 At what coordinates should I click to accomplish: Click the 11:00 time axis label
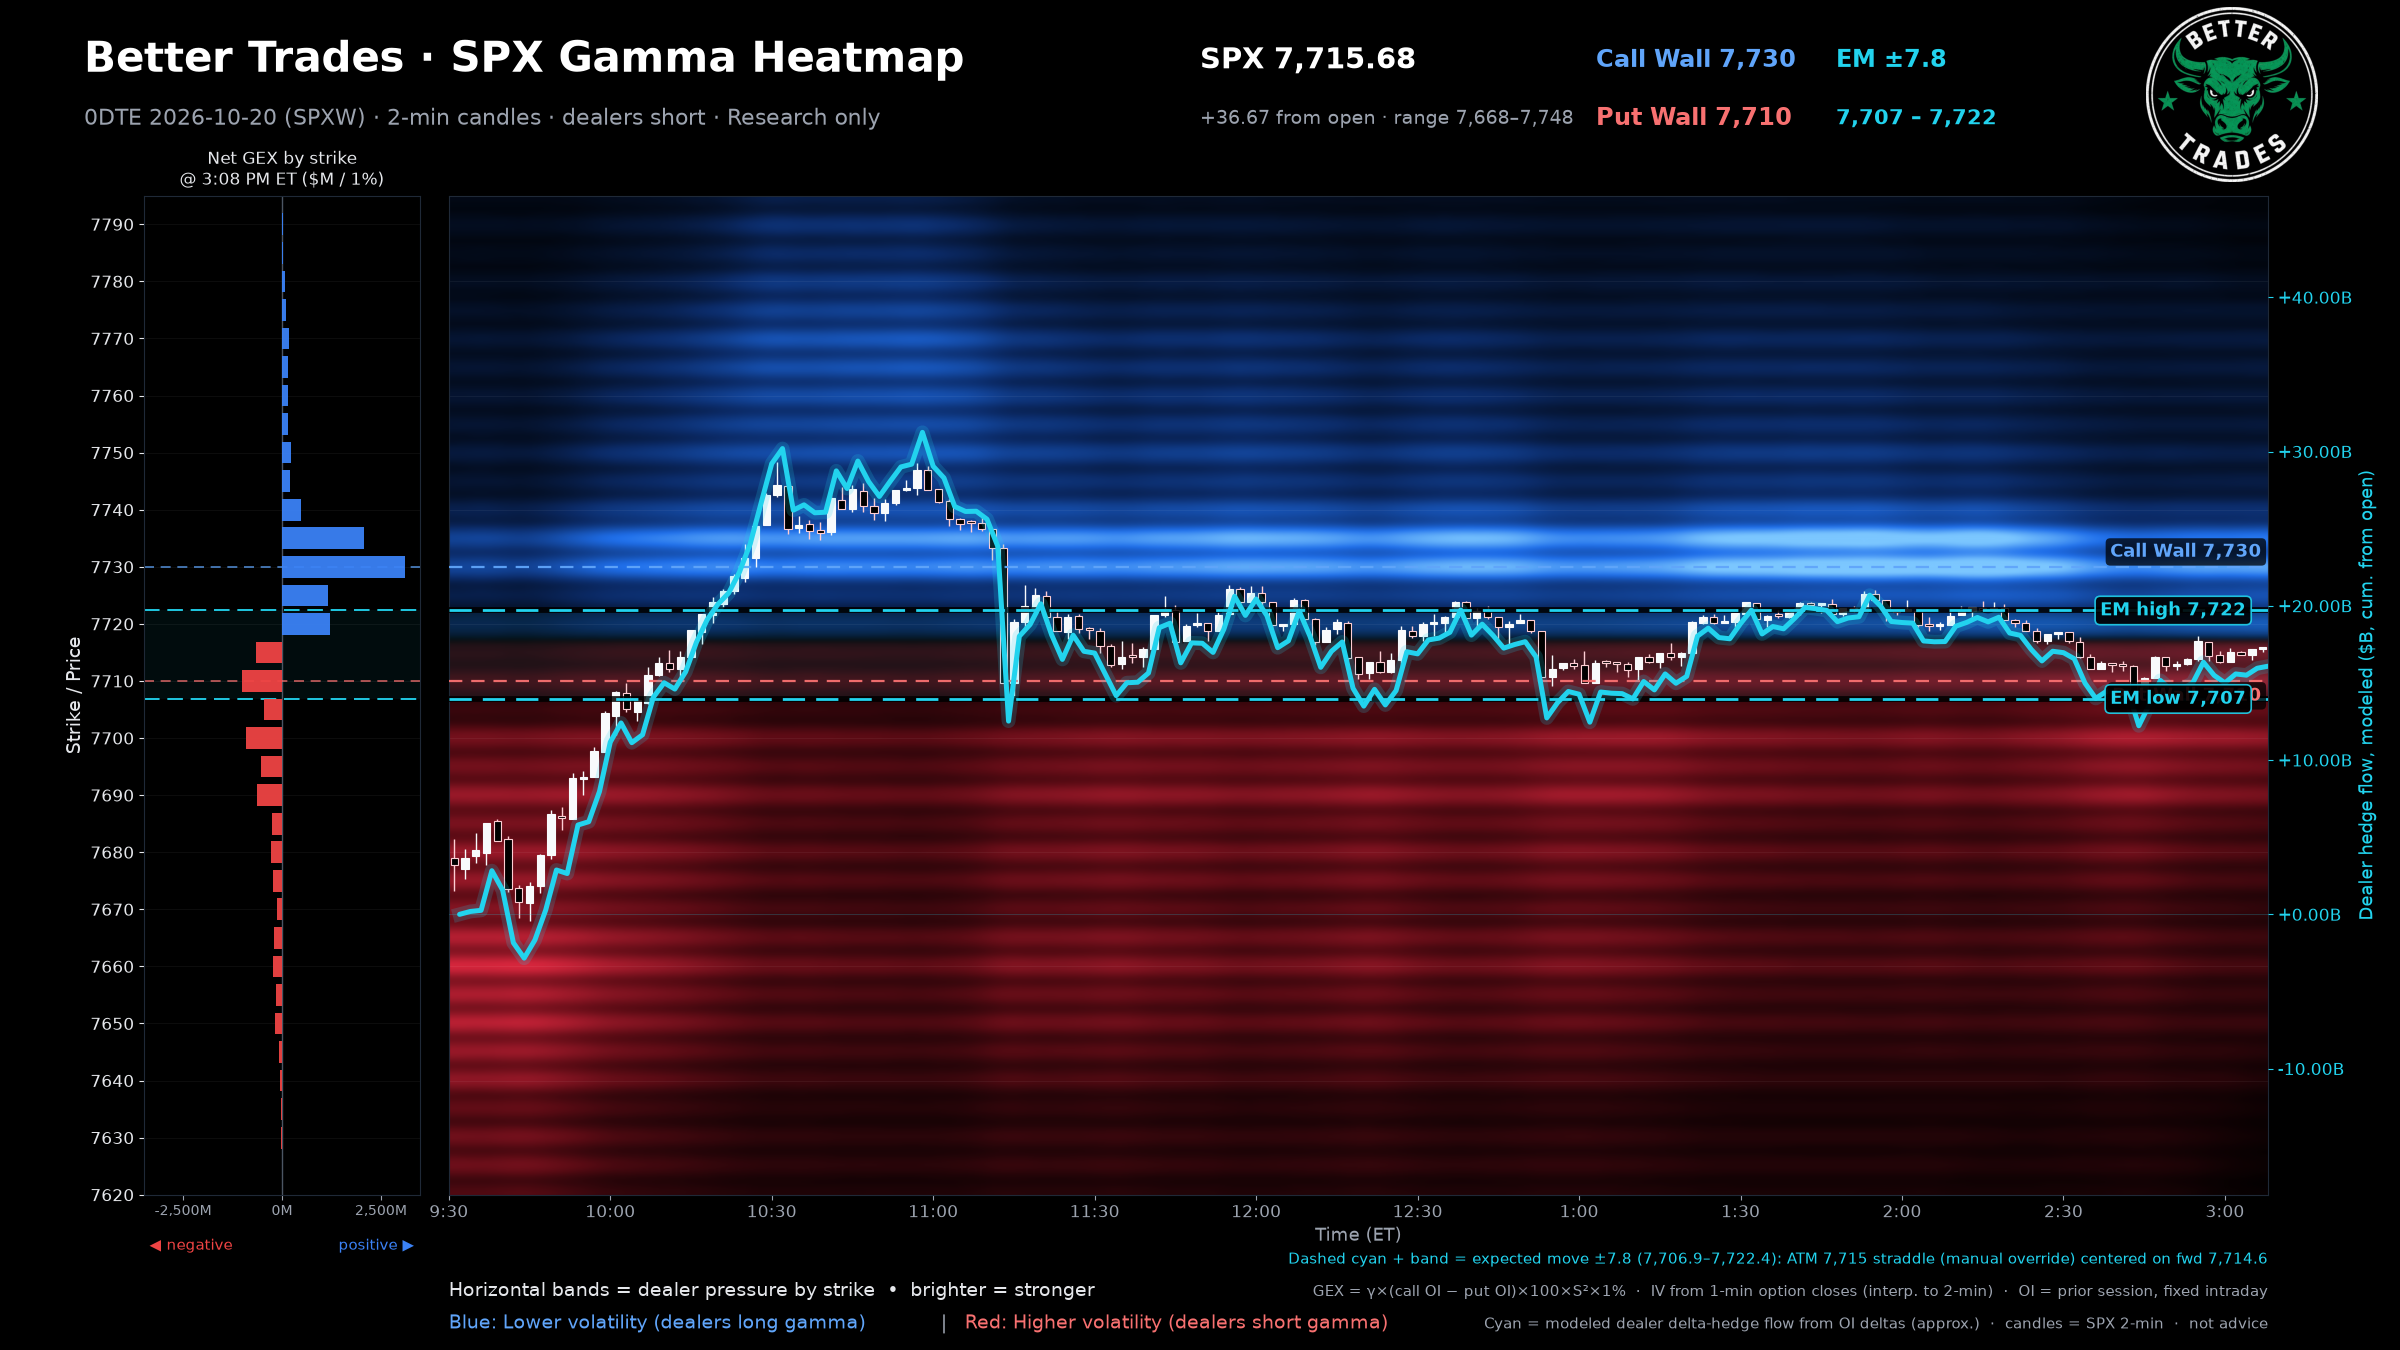pos(933,1212)
